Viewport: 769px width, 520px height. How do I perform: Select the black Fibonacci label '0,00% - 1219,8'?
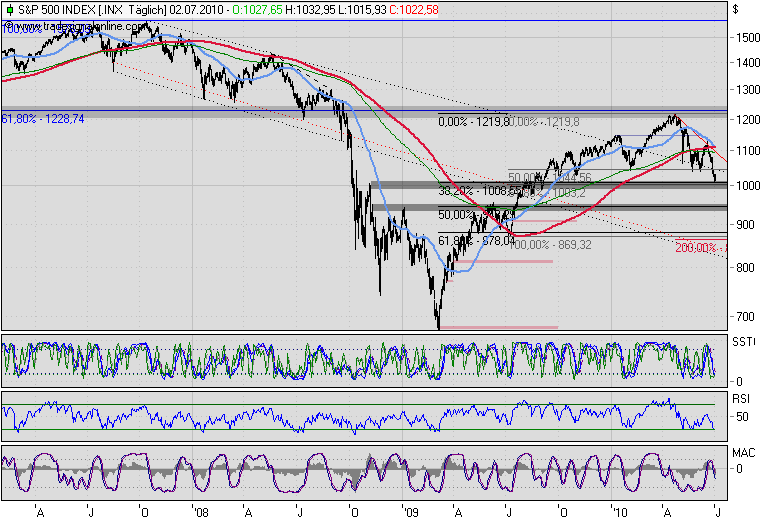click(x=474, y=121)
